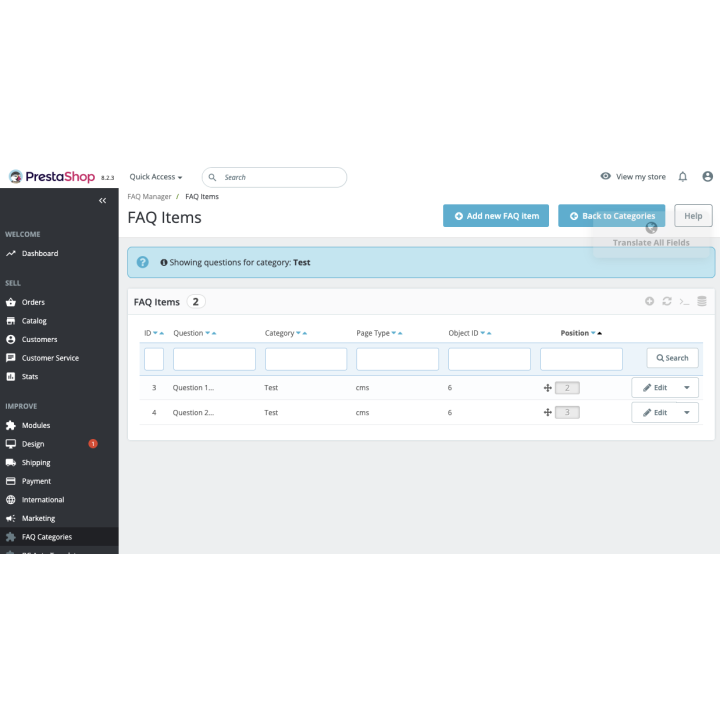720x720 pixels.
Task: Click the Back to Categories button
Action: (x=611, y=216)
